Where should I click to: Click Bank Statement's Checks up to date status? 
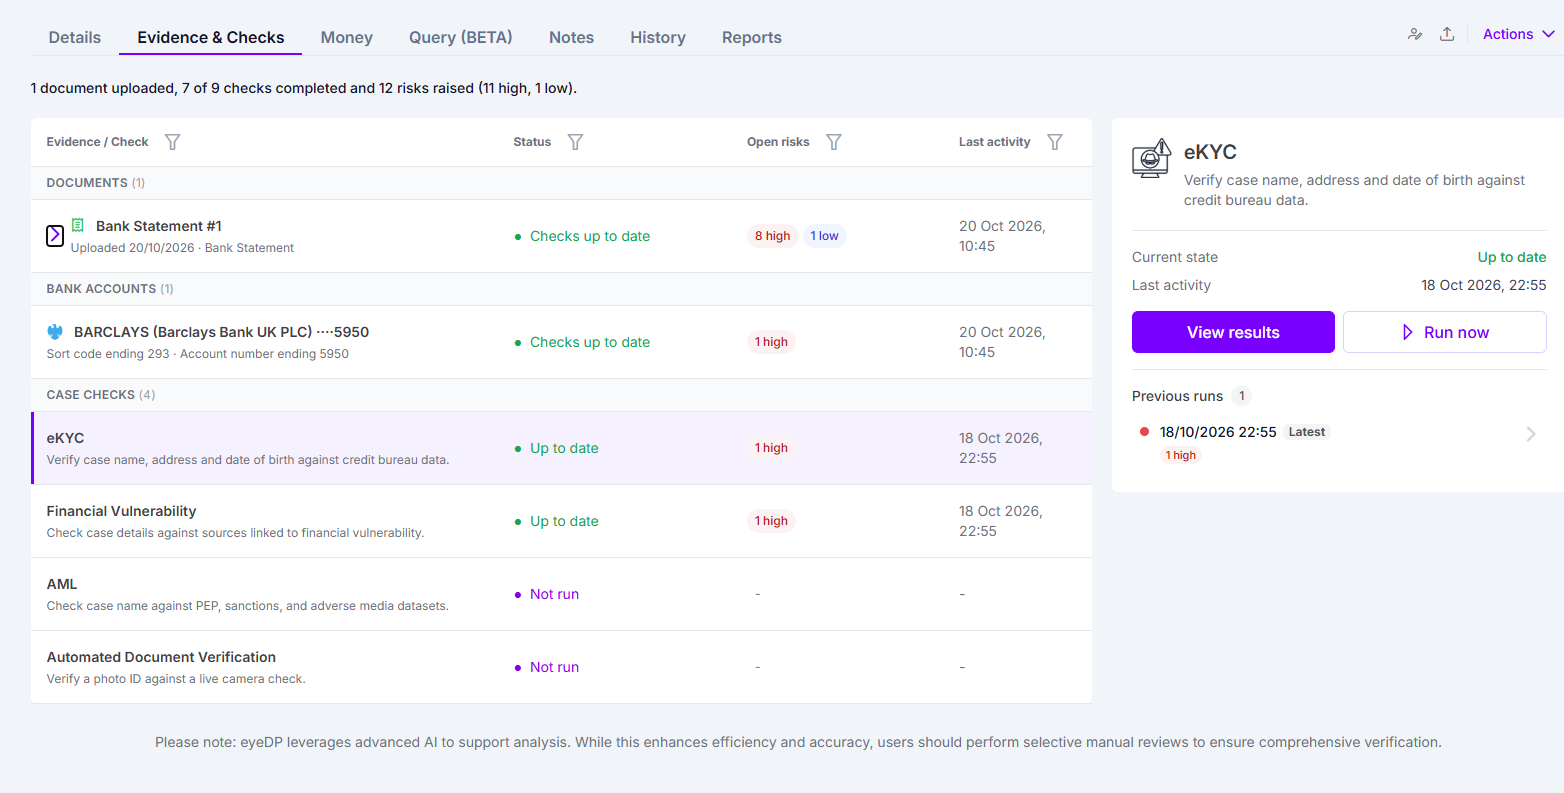(582, 236)
